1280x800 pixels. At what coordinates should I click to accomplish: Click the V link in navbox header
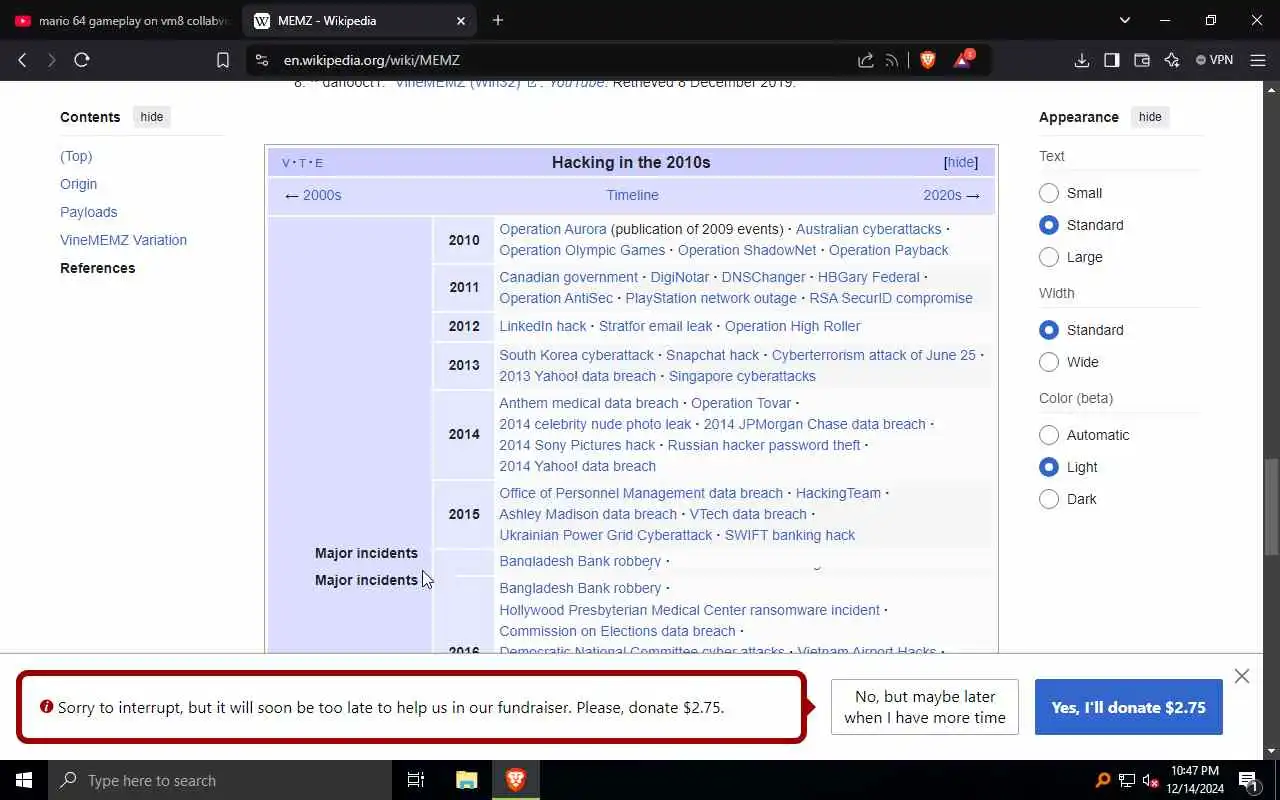point(286,163)
